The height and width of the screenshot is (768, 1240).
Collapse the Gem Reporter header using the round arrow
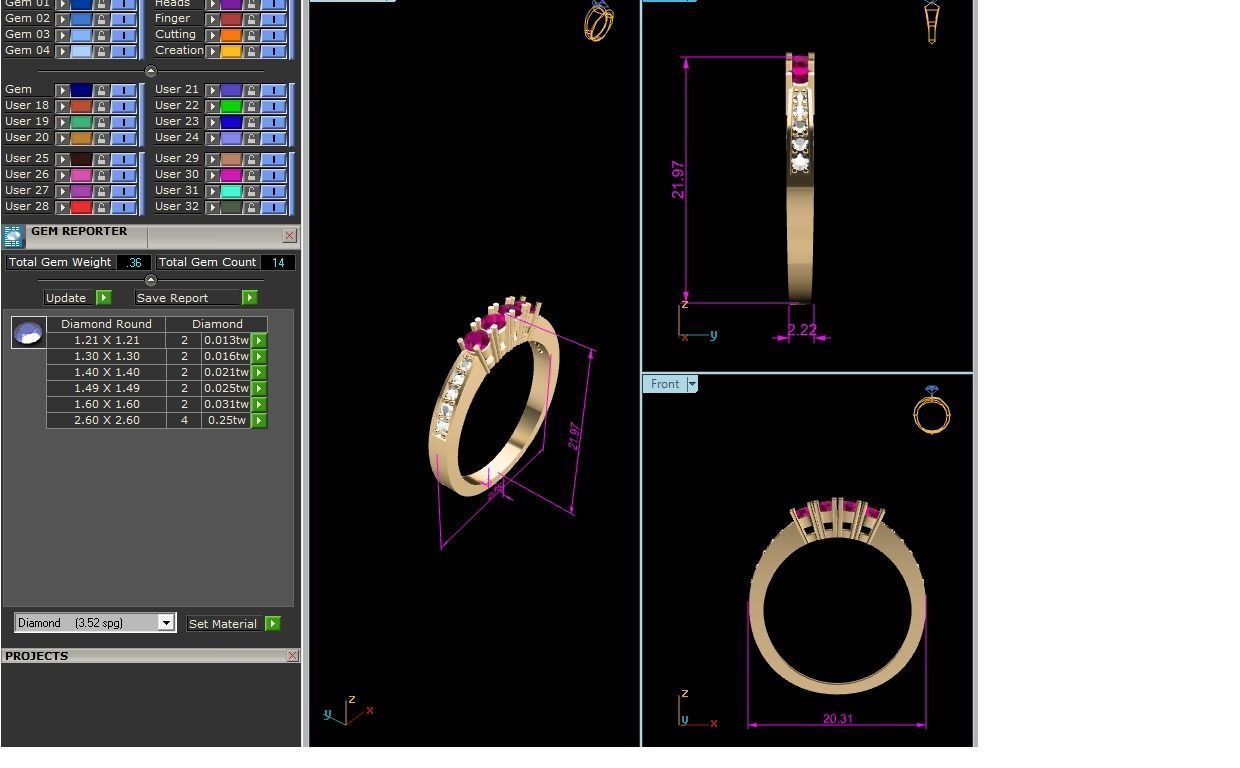point(151,280)
